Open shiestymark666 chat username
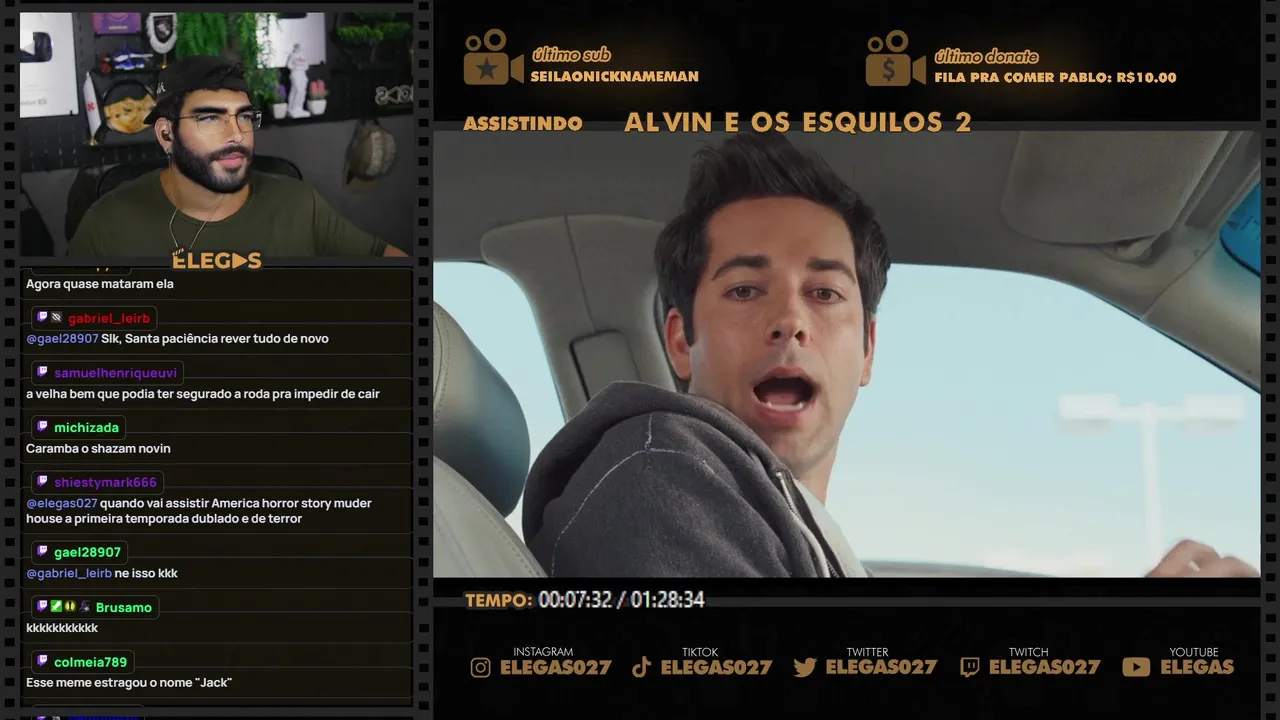 (105, 483)
